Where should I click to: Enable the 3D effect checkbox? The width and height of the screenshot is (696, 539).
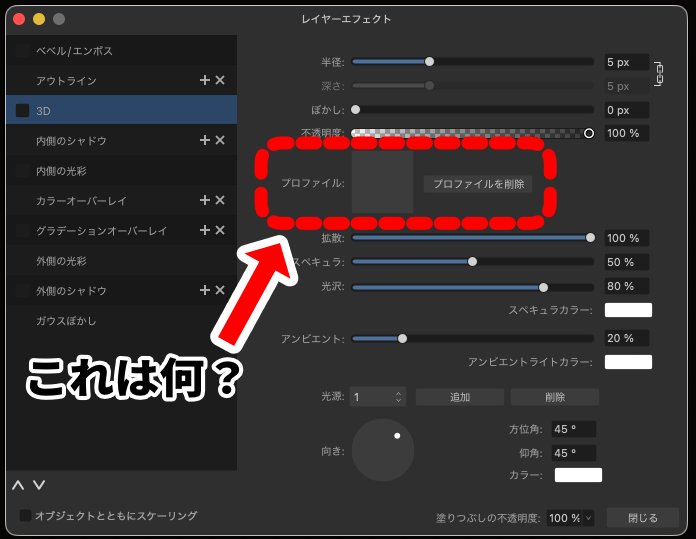click(22, 110)
